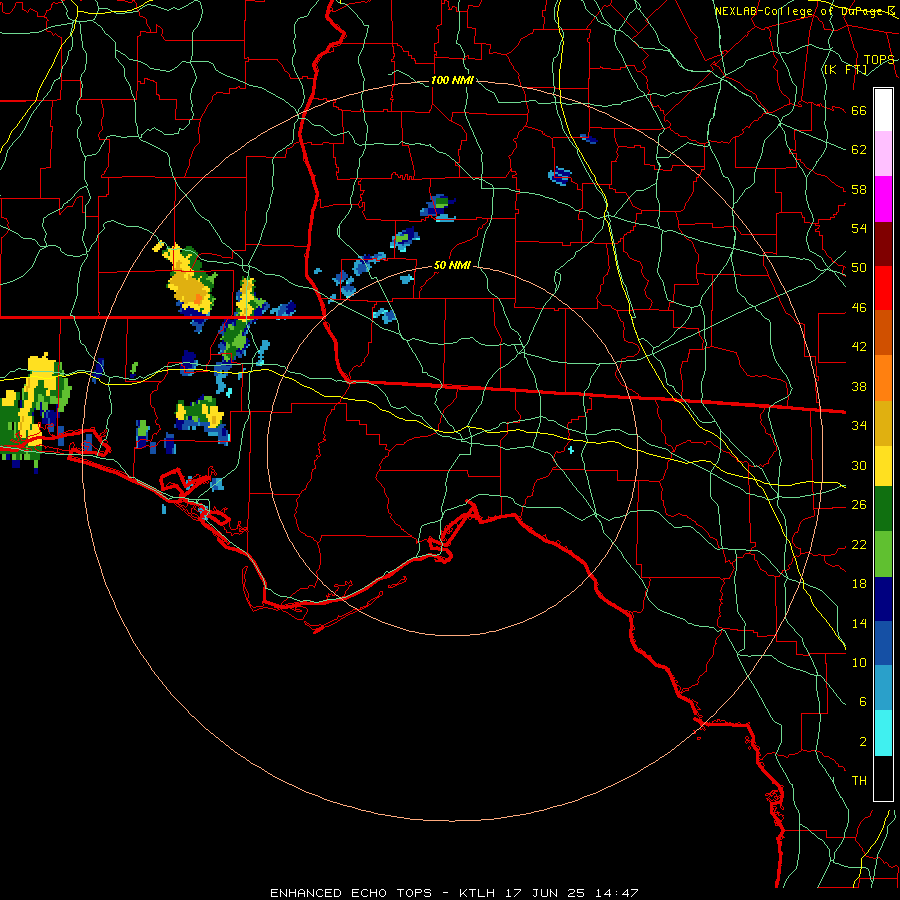Screen dimensions: 900x900
Task: Click legend value "58"
Action: (859, 189)
